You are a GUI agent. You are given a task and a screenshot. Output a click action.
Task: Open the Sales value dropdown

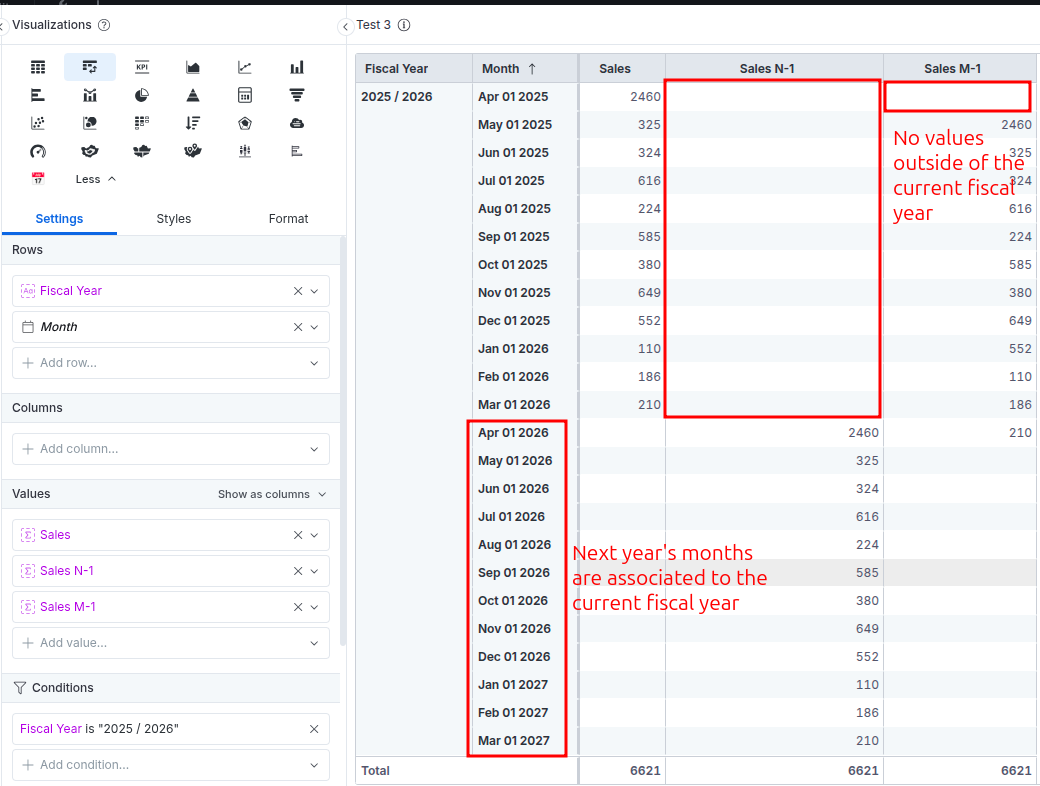click(x=314, y=535)
